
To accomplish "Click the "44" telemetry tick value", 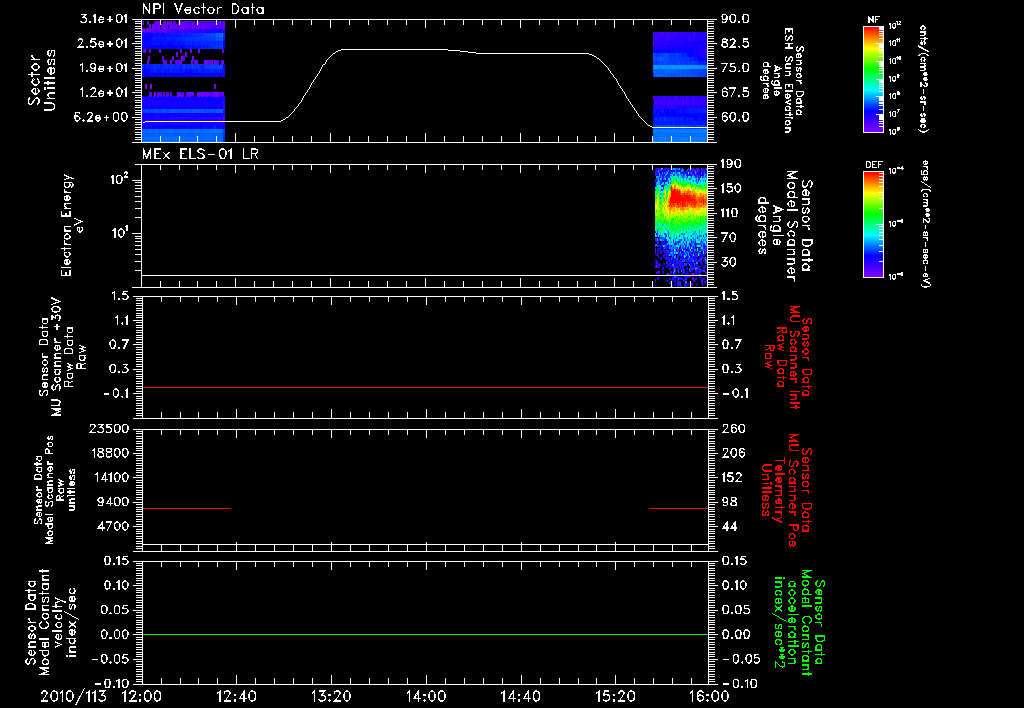I will tap(729, 526).
